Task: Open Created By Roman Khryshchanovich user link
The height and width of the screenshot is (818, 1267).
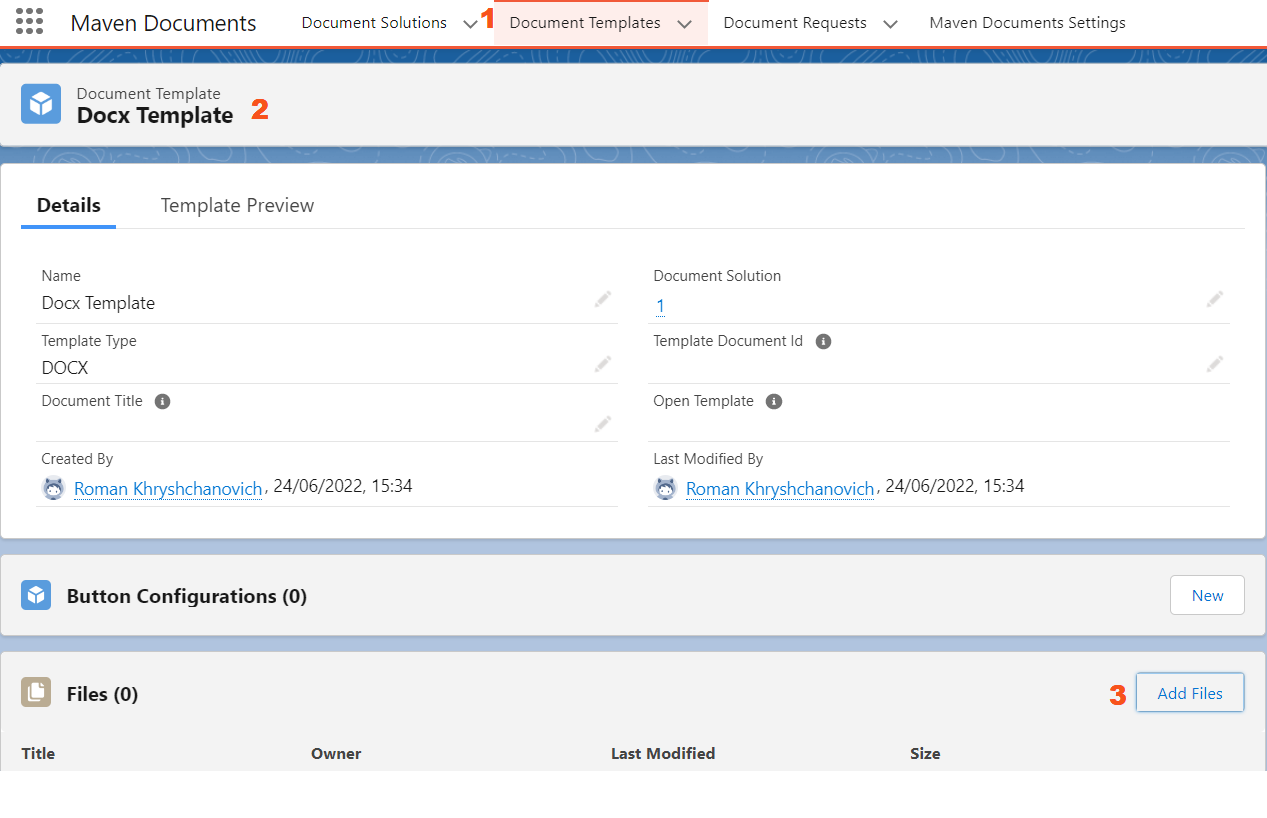Action: (167, 489)
